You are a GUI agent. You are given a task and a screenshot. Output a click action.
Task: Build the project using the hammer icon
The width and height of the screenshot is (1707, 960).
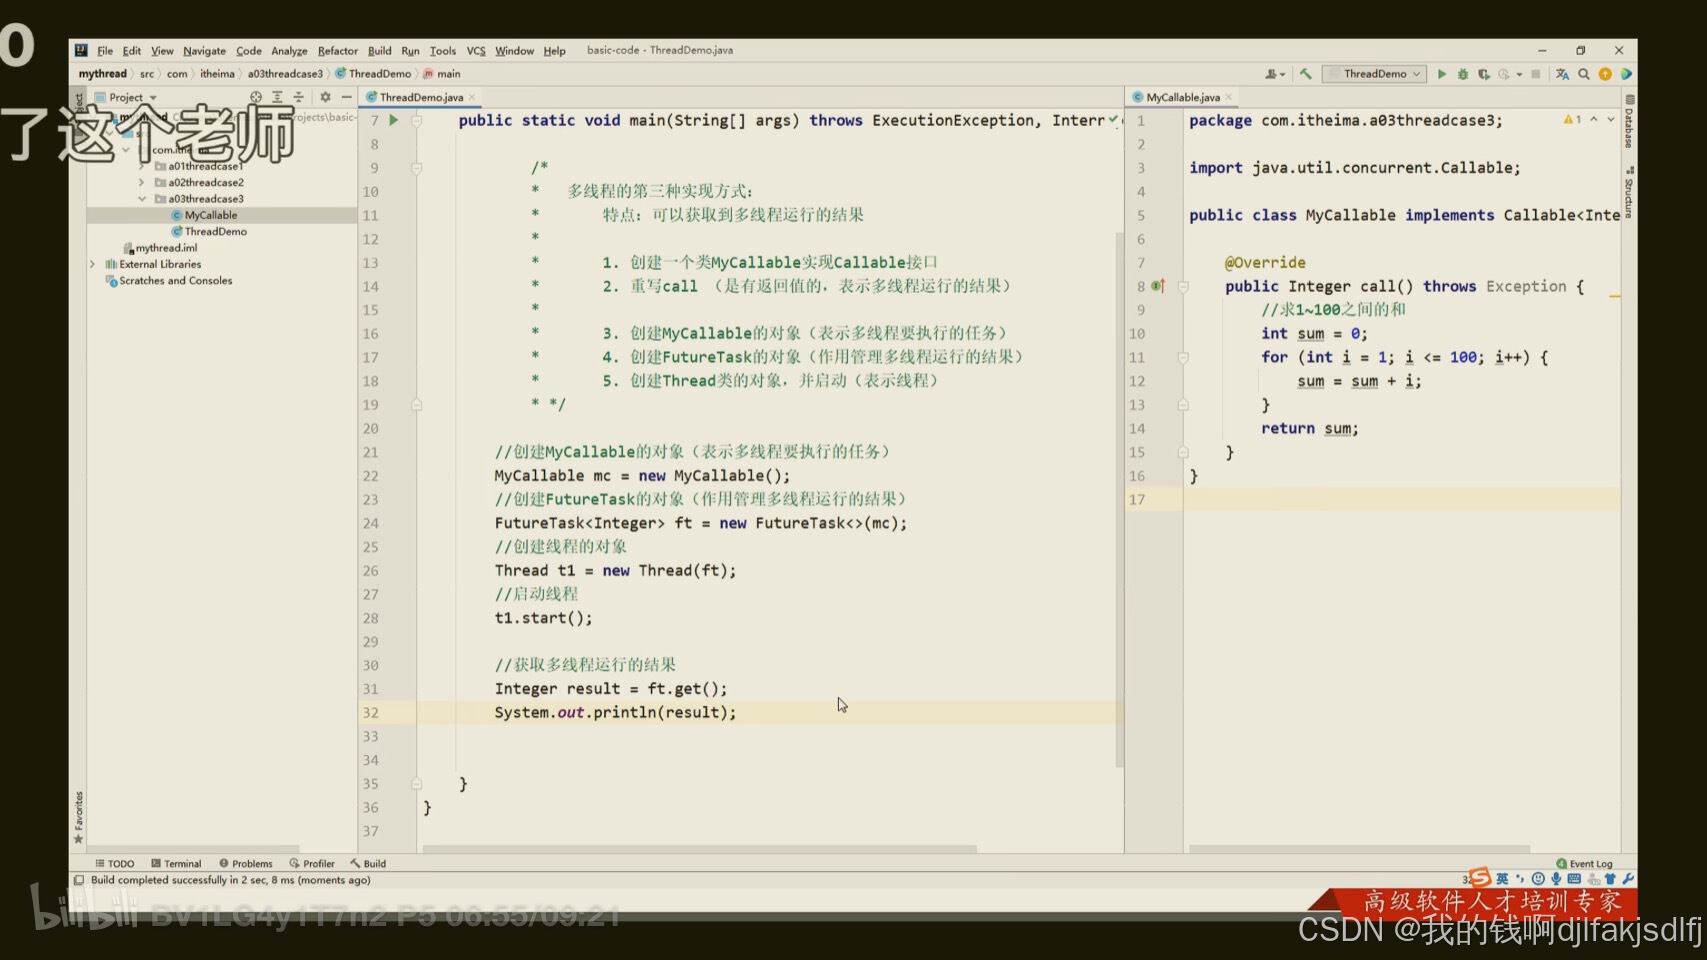(x=1306, y=73)
